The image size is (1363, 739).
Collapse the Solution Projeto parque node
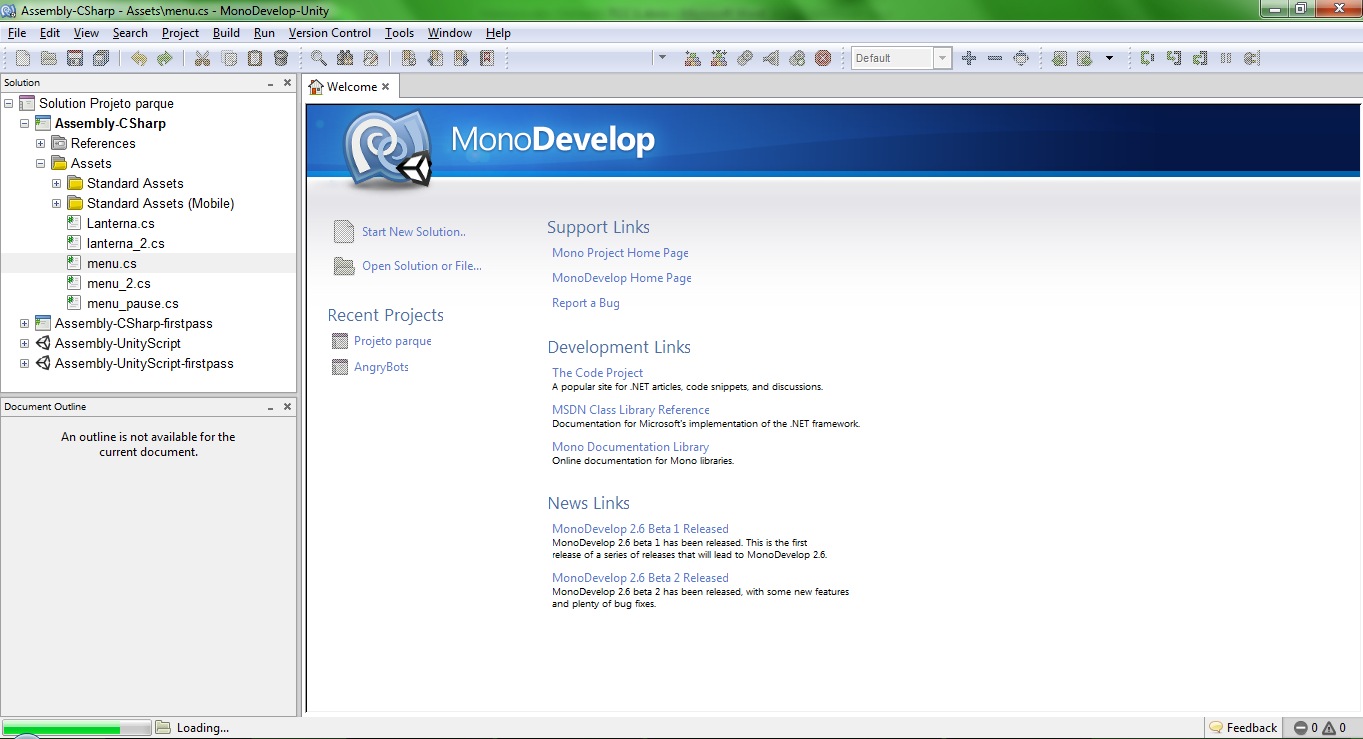[x=9, y=103]
